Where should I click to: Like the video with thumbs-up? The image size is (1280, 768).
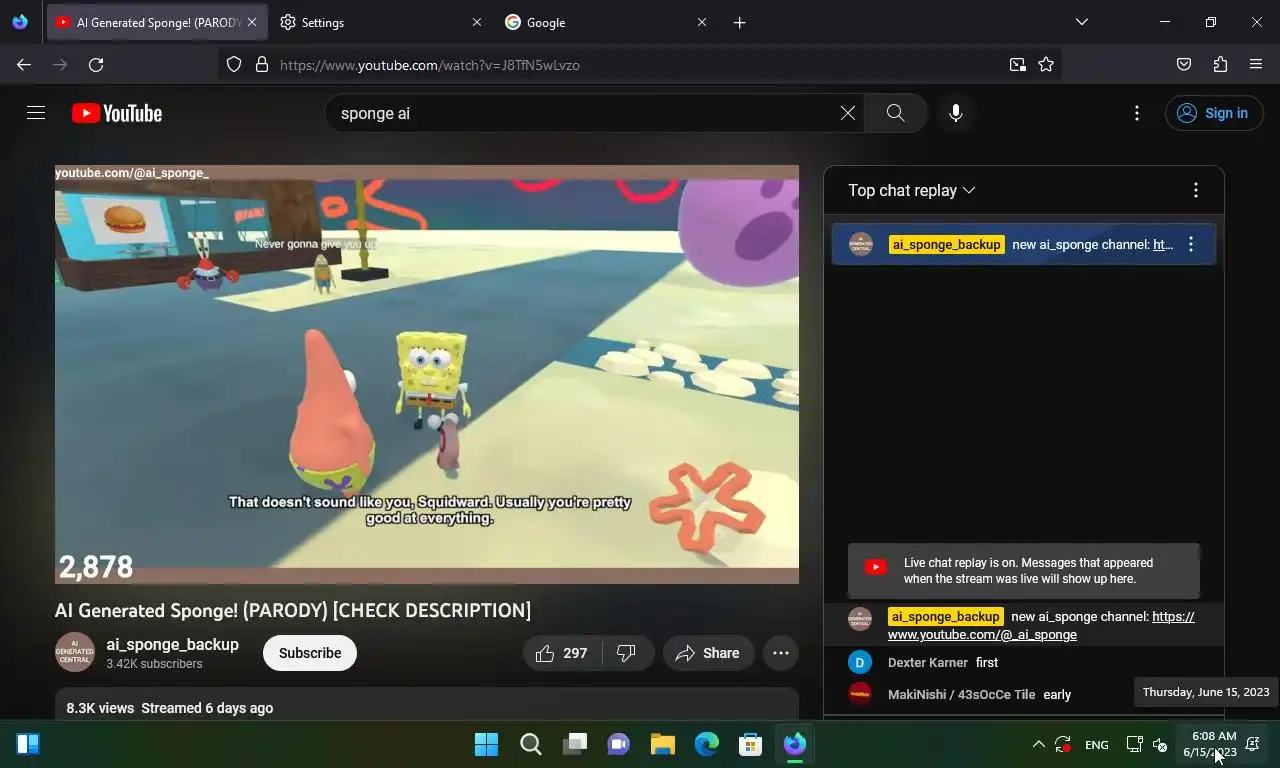[x=561, y=653]
